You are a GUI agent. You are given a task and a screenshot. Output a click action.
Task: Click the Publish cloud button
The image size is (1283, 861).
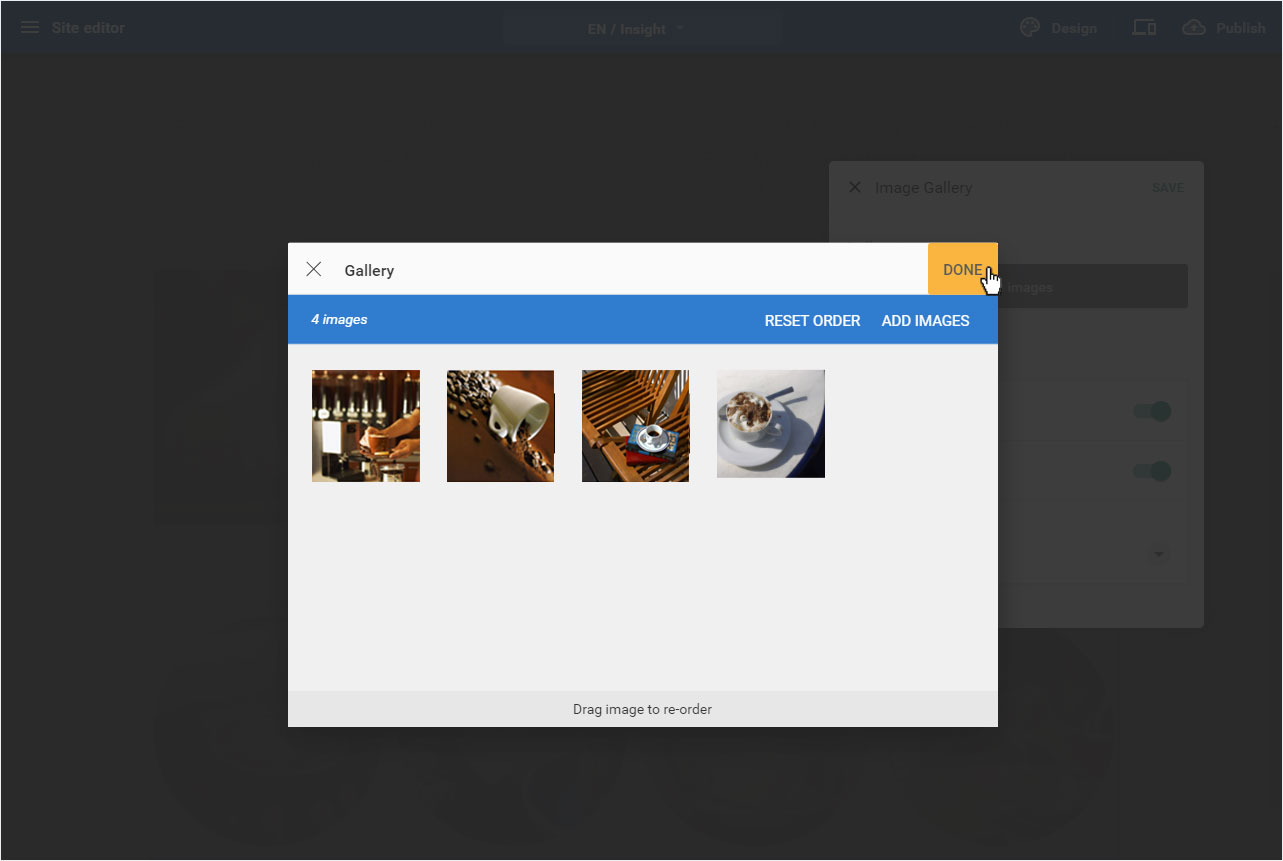click(1224, 28)
